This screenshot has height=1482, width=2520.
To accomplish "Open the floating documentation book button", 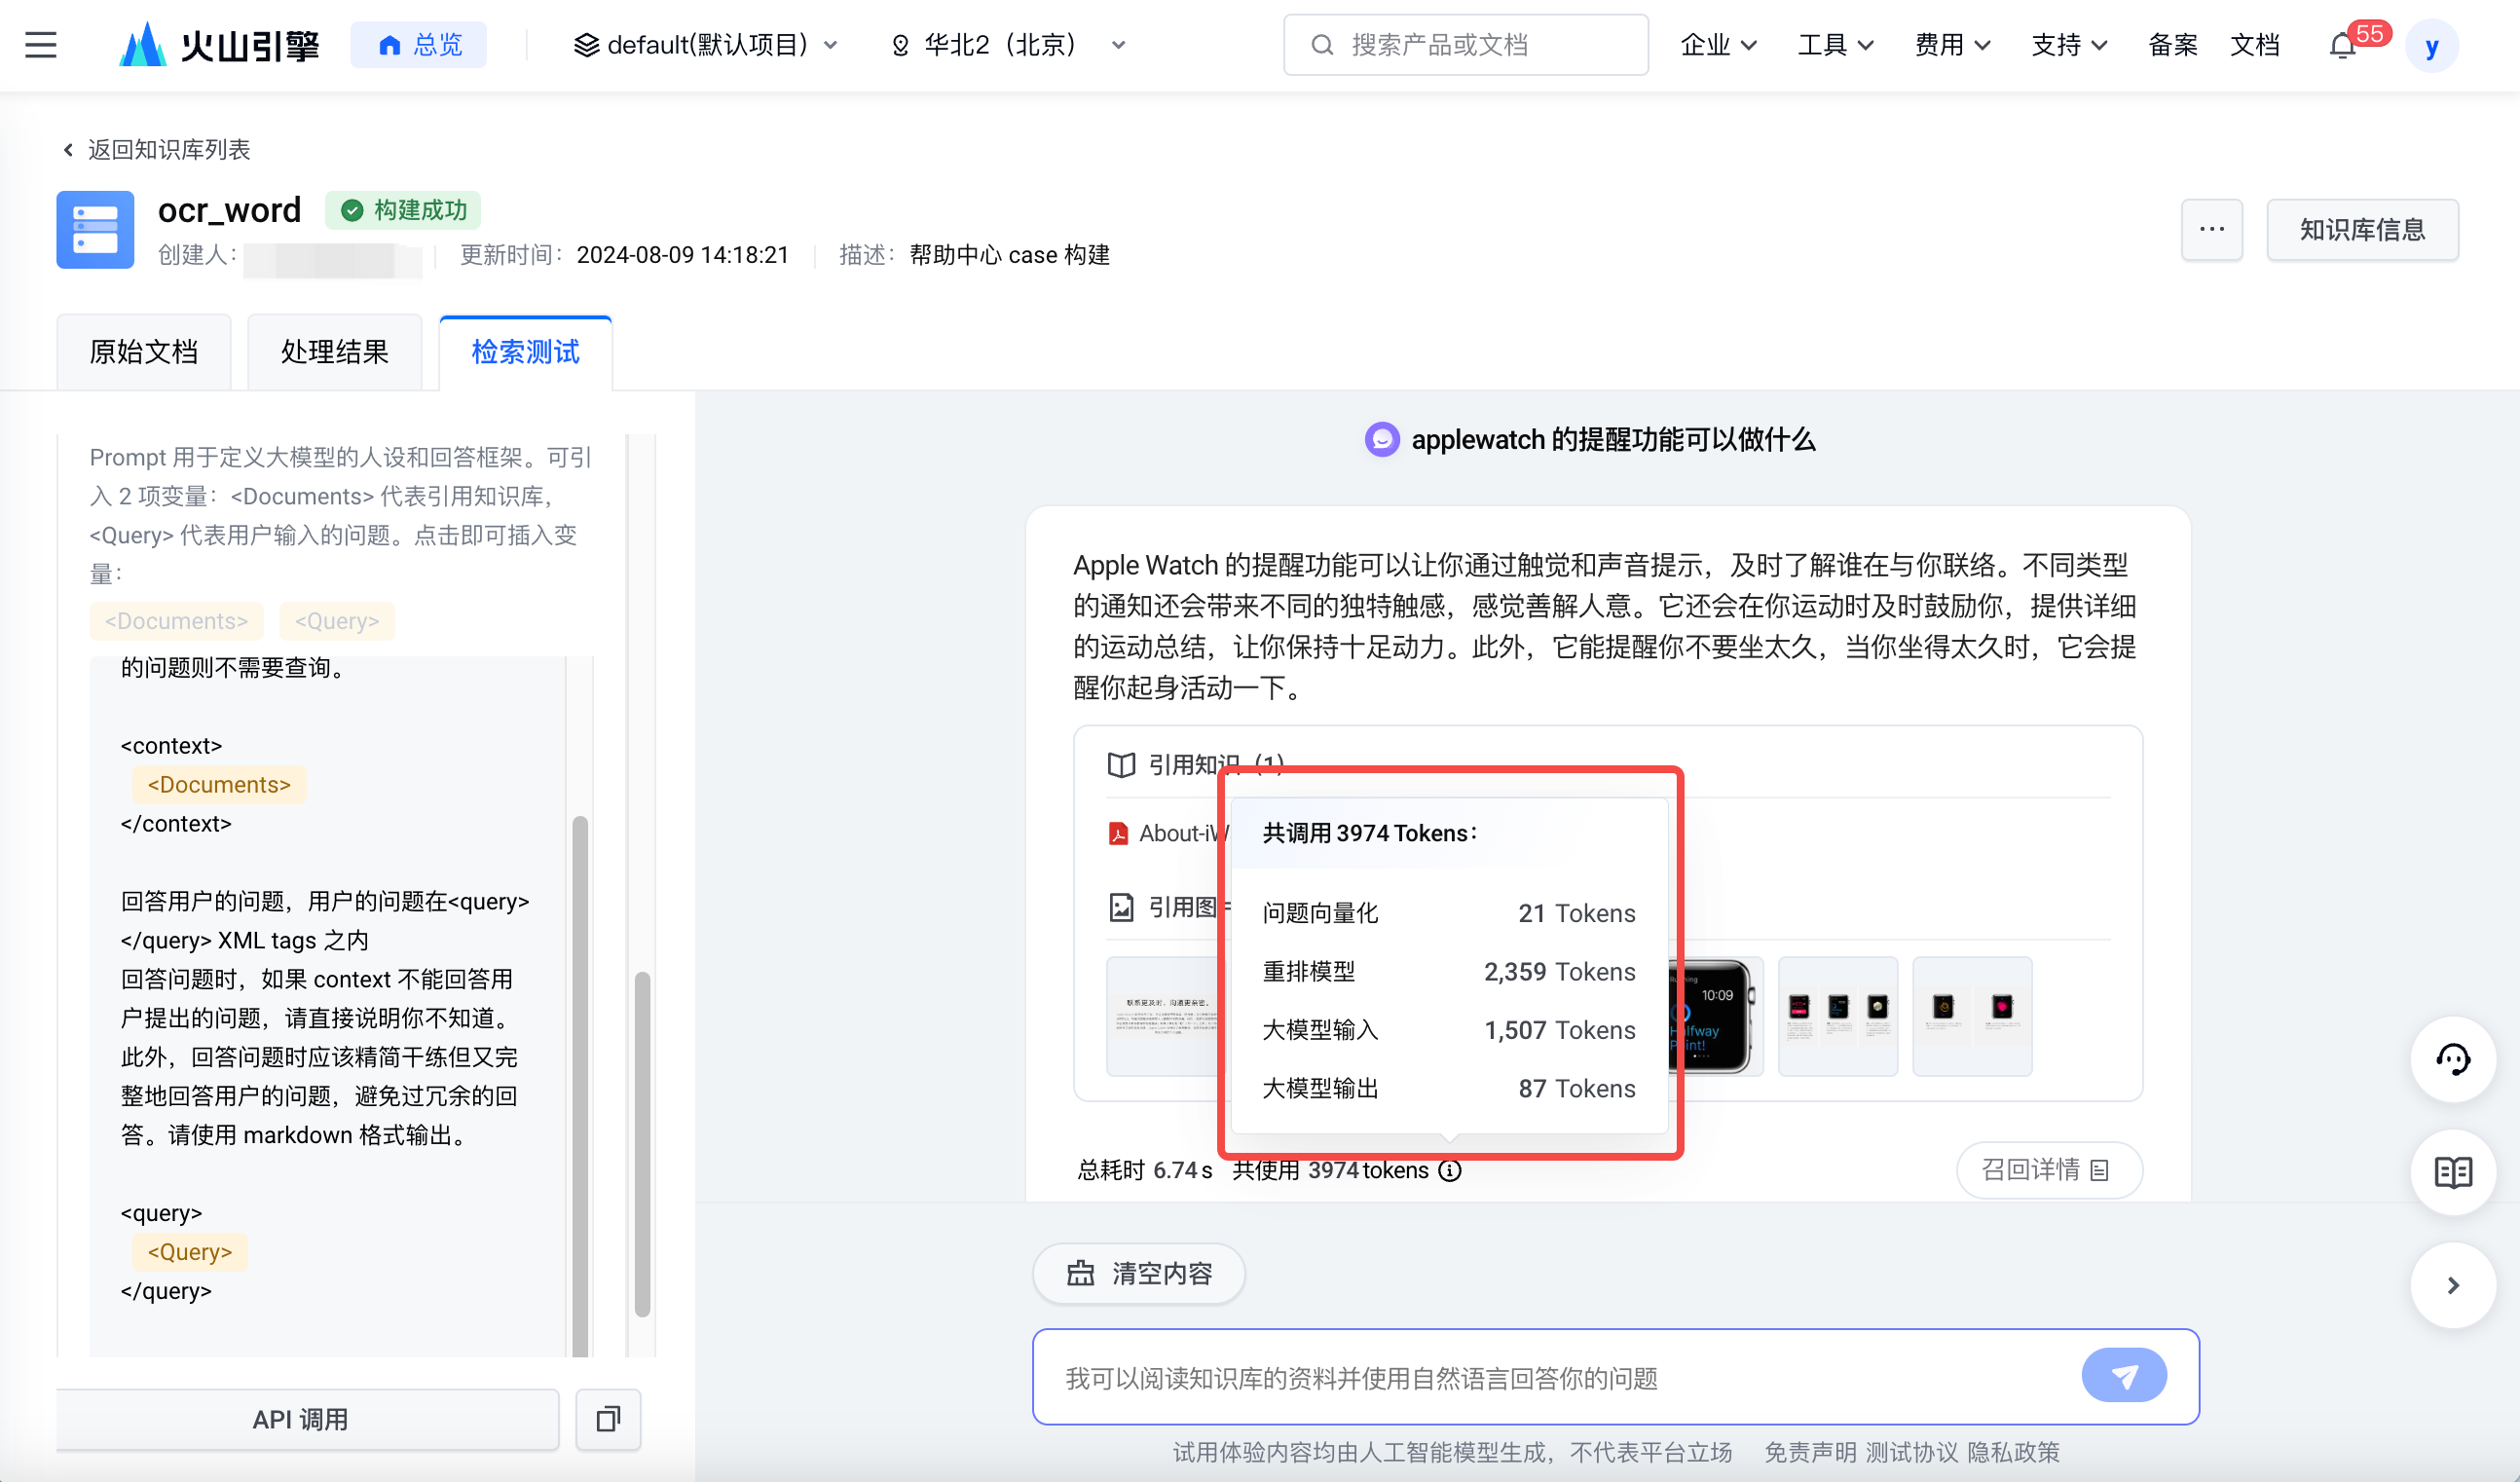I will pos(2453,1172).
